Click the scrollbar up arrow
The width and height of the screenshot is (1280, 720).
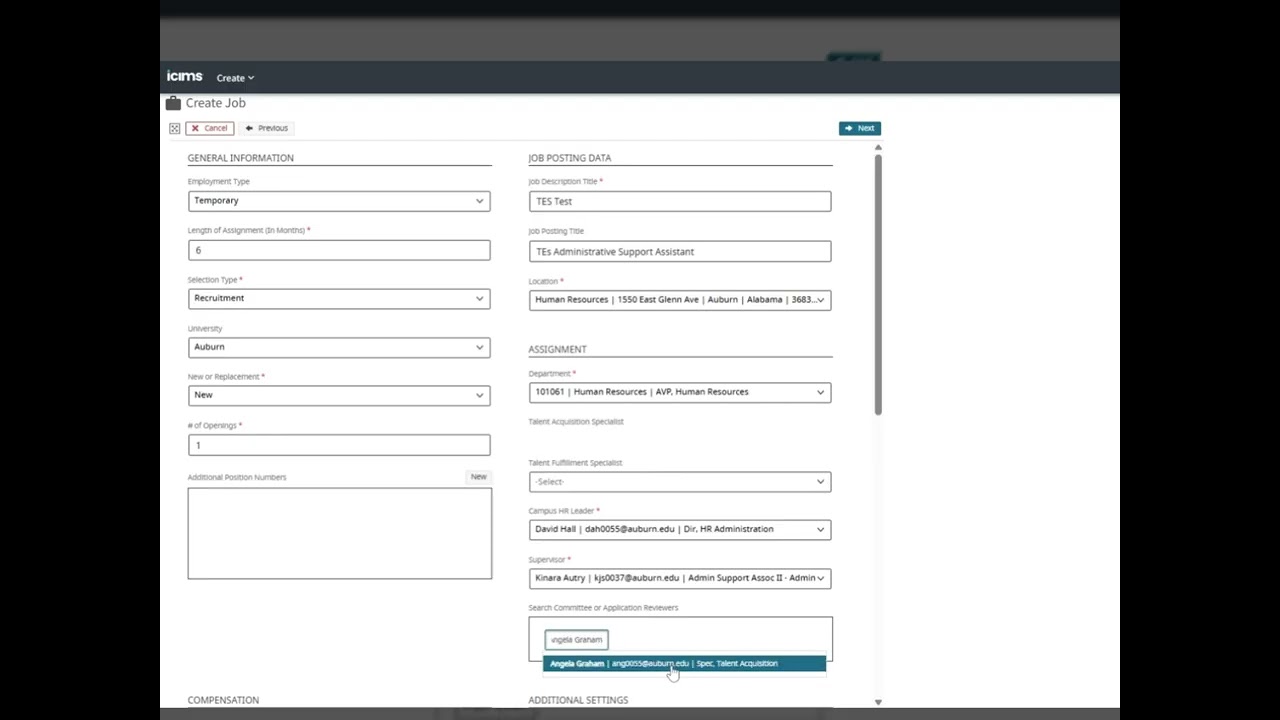(878, 148)
